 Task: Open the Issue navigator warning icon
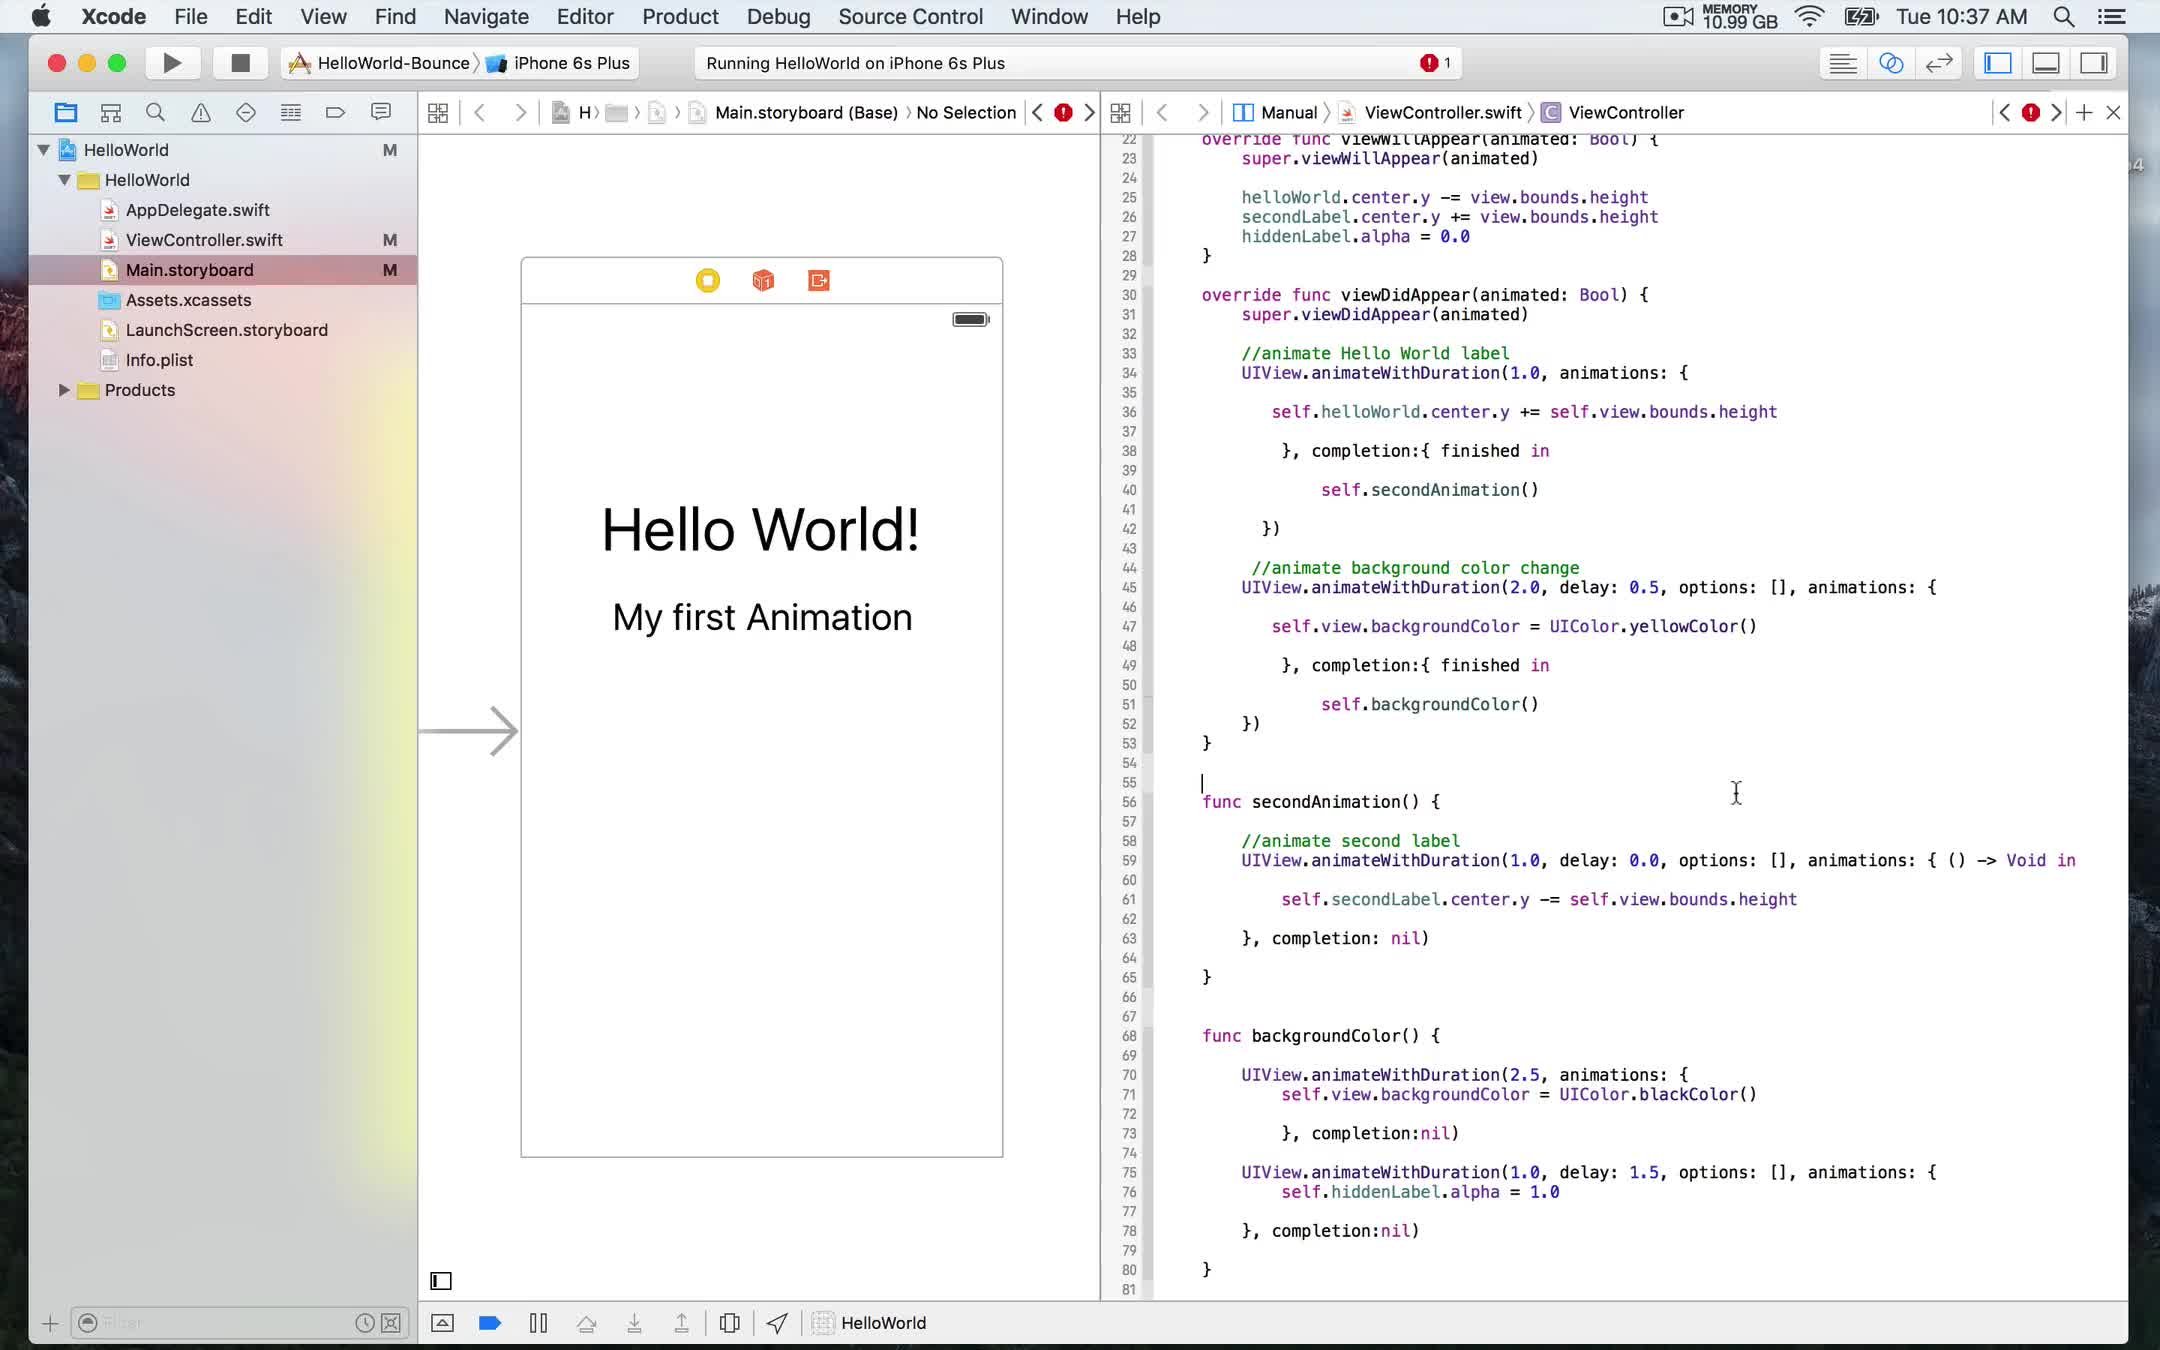click(201, 113)
